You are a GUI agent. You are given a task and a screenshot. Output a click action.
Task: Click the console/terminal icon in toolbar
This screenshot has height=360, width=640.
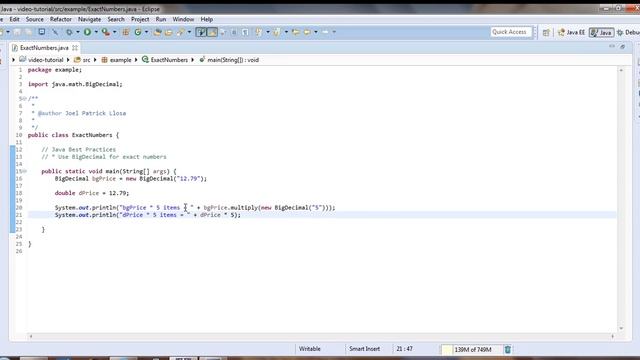(42, 32)
